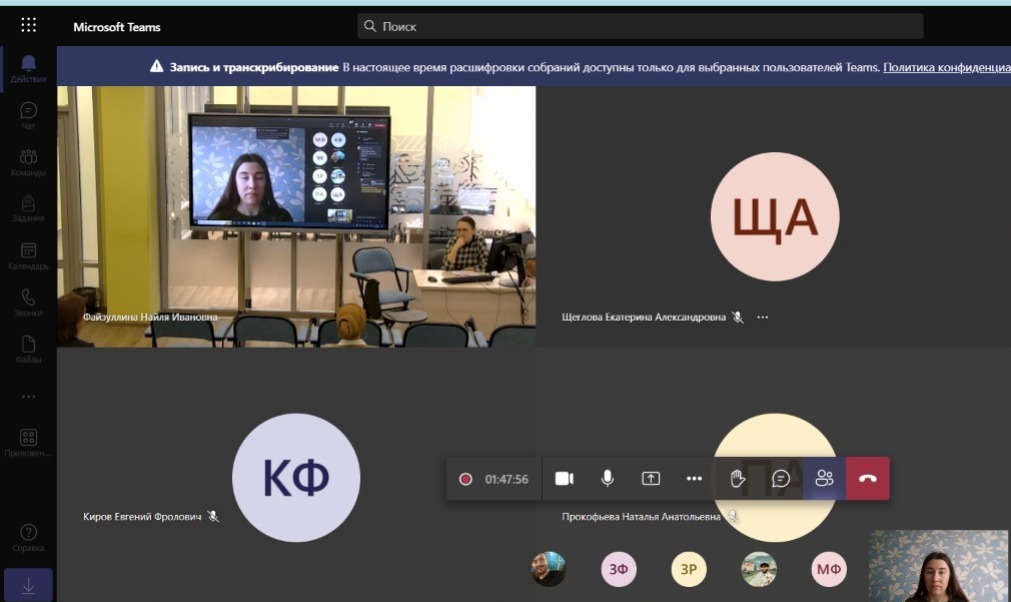Open the Chat section in sidebar
1011x602 pixels.
(28, 115)
